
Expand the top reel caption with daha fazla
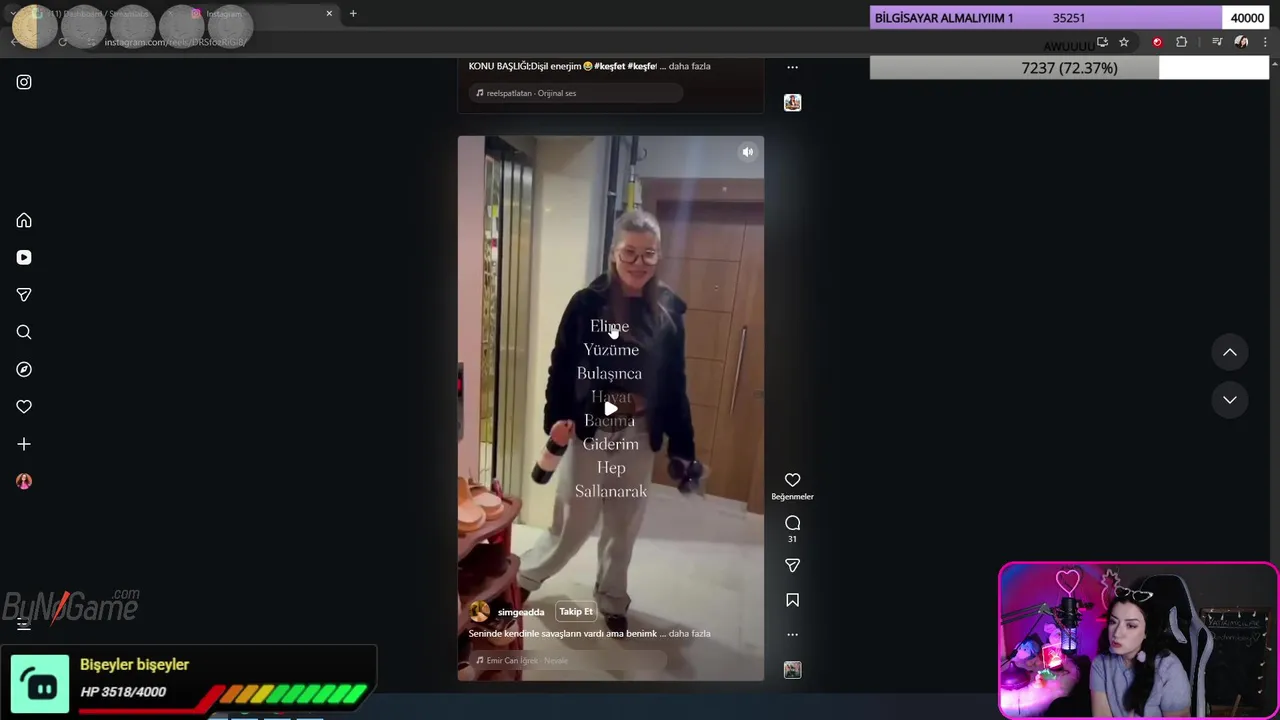689,66
